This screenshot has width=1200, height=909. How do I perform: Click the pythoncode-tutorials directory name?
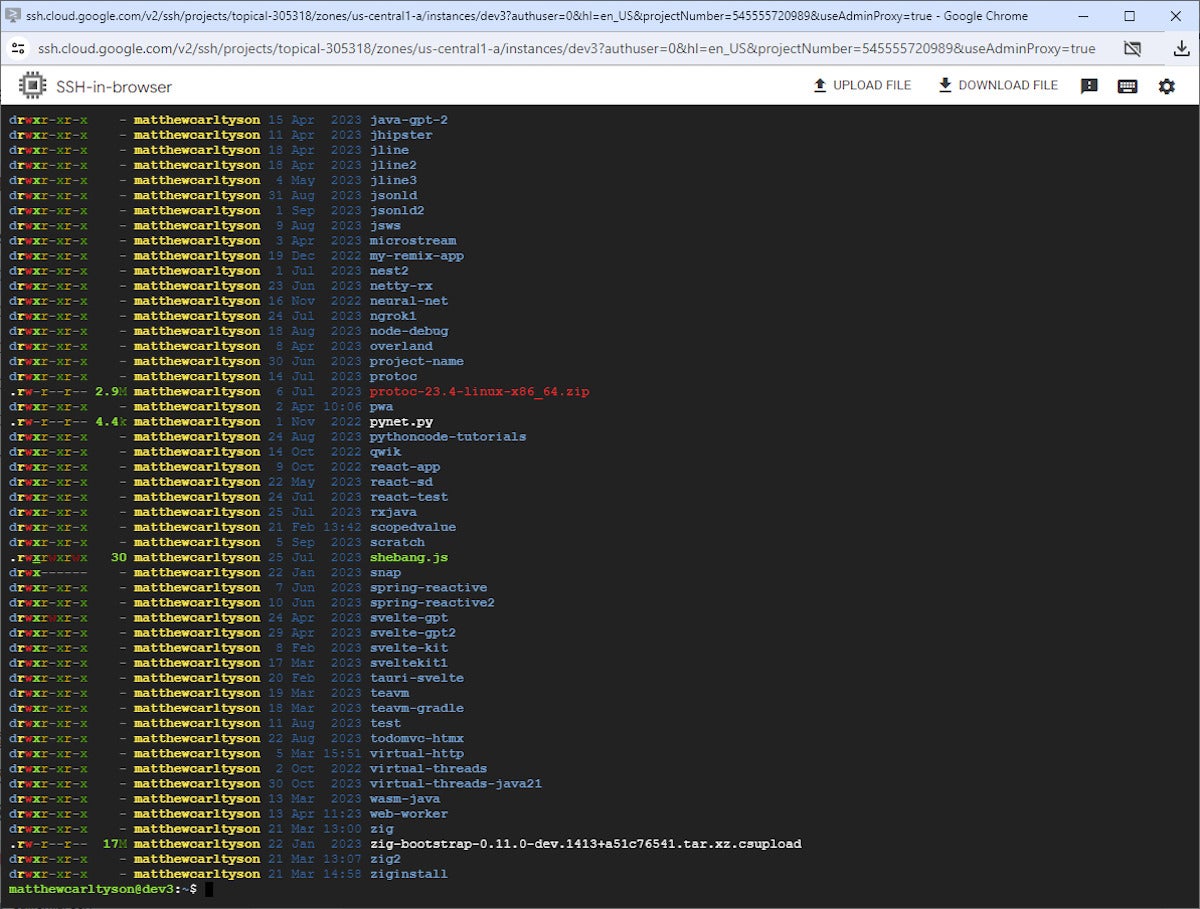click(x=448, y=437)
